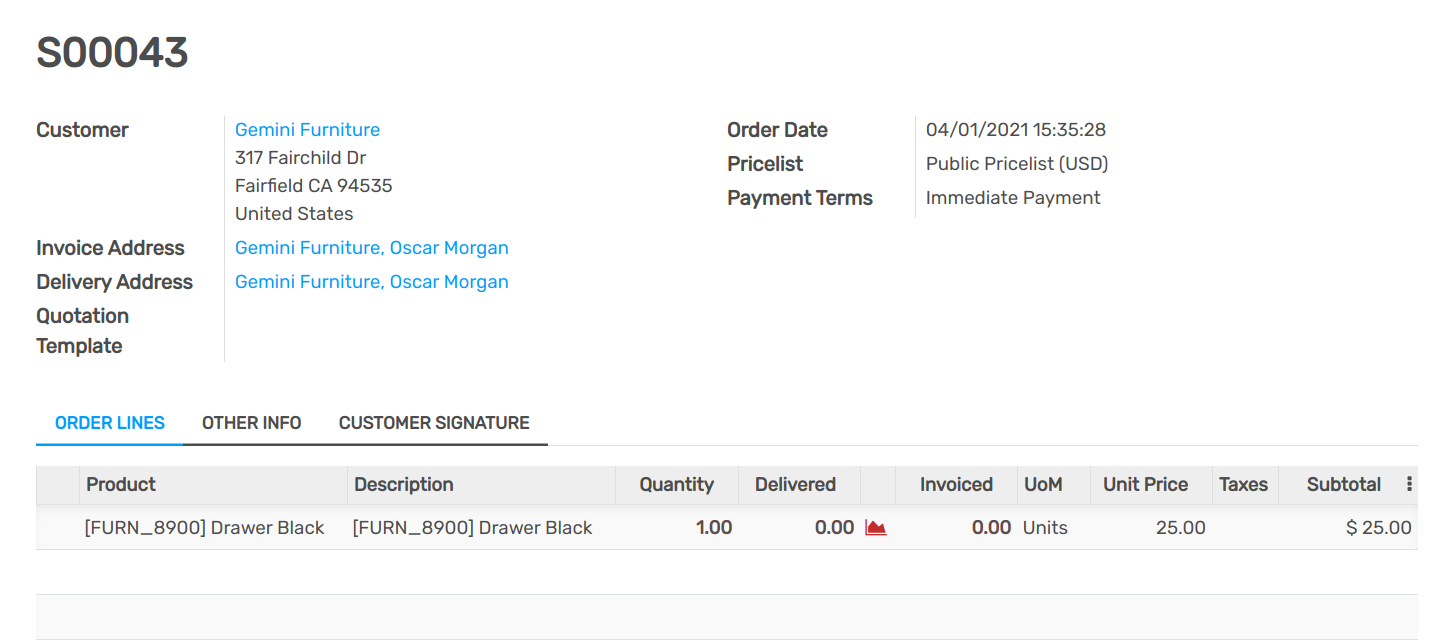Sort by the Product column header
The width and height of the screenshot is (1450, 641).
coord(120,484)
